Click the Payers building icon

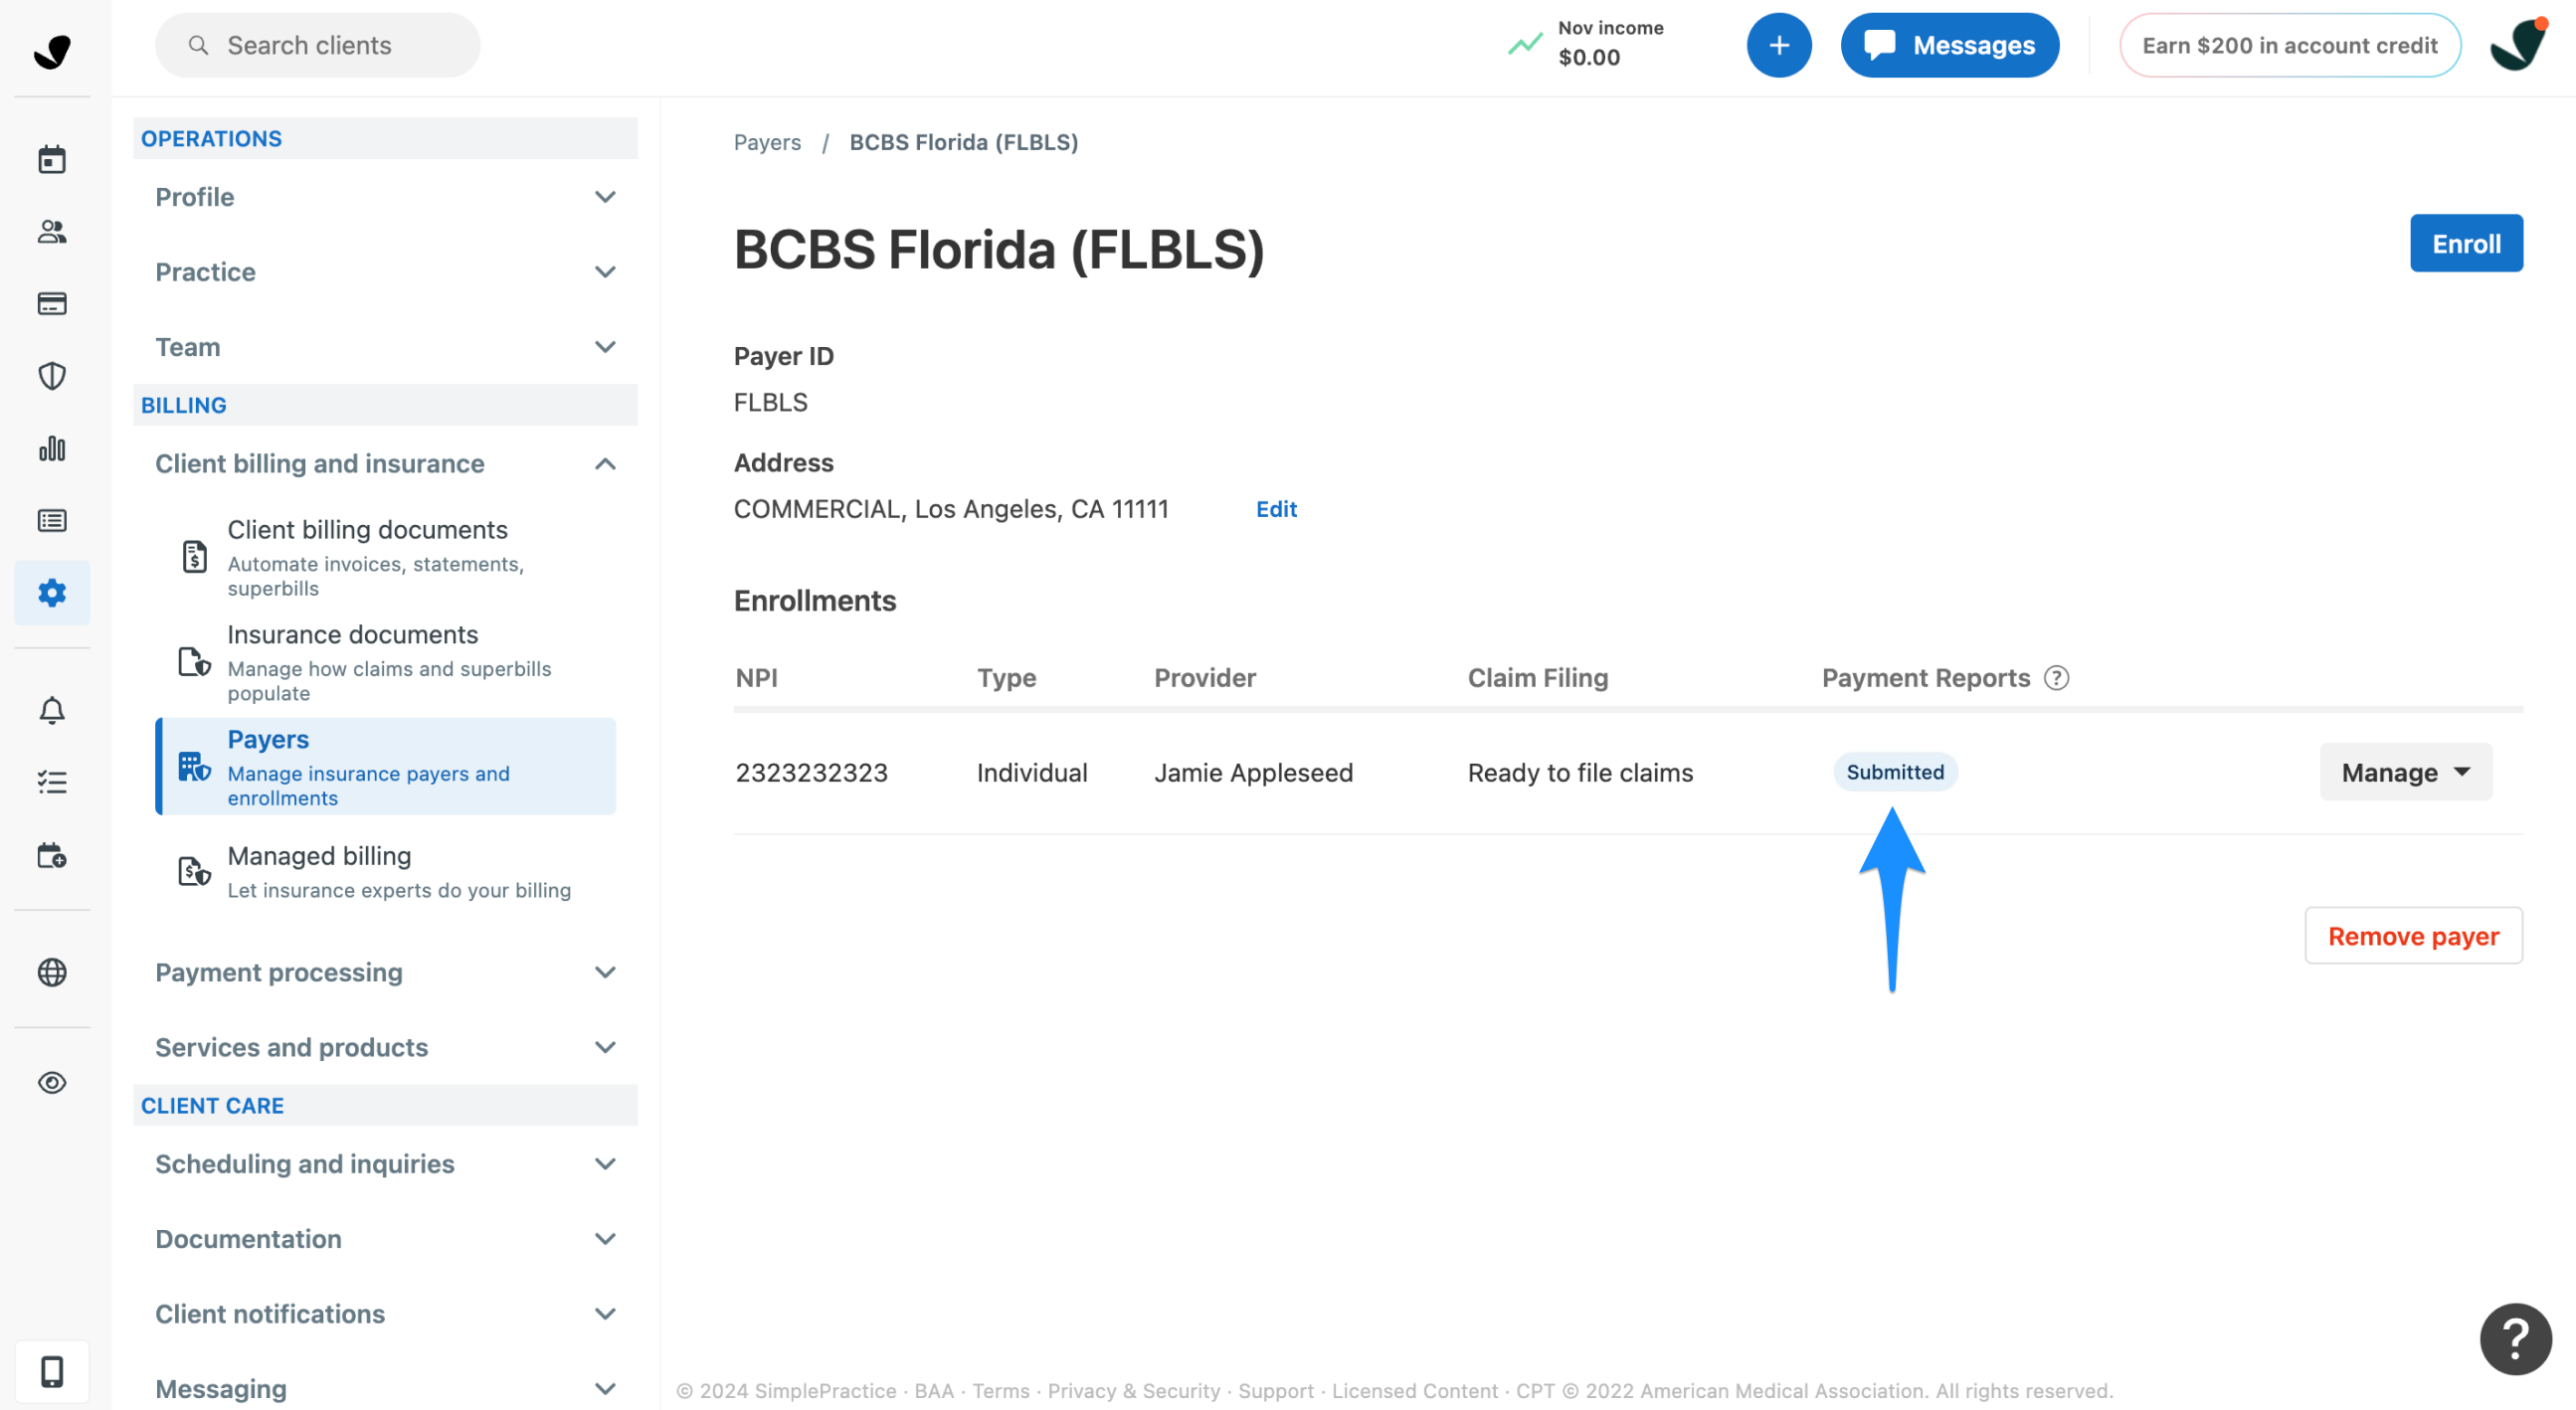coord(194,767)
